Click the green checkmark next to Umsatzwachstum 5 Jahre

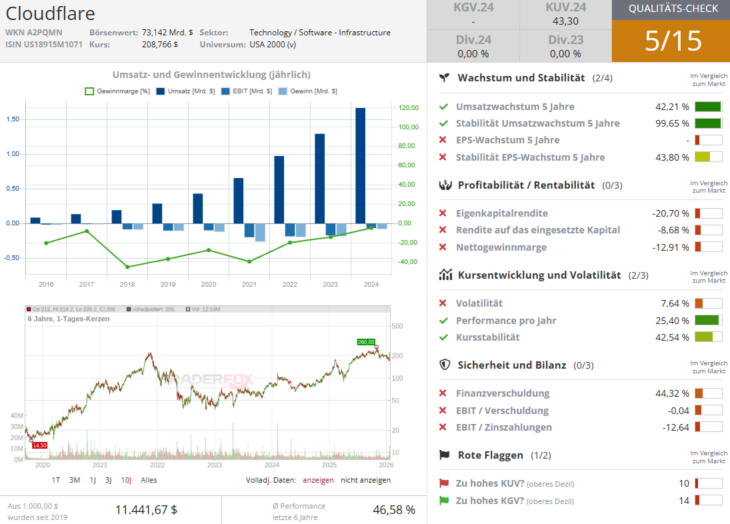click(443, 106)
